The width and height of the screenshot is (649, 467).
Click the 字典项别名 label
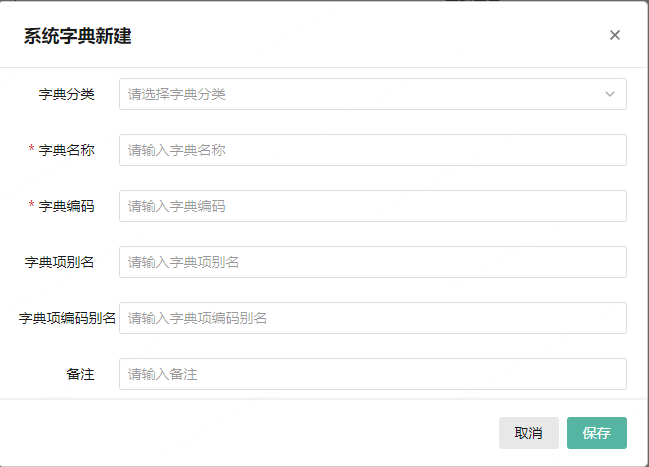(60, 262)
